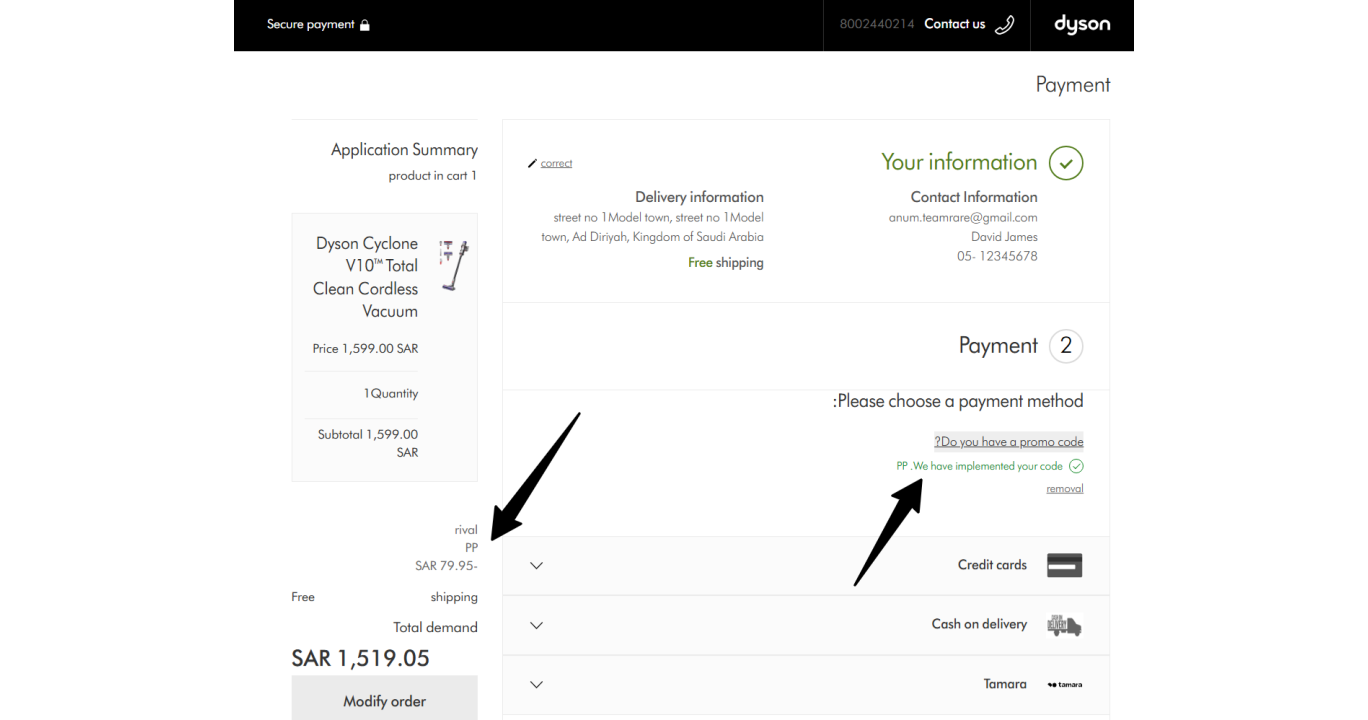
Task: Click the Tamara logo icon
Action: tap(1065, 685)
